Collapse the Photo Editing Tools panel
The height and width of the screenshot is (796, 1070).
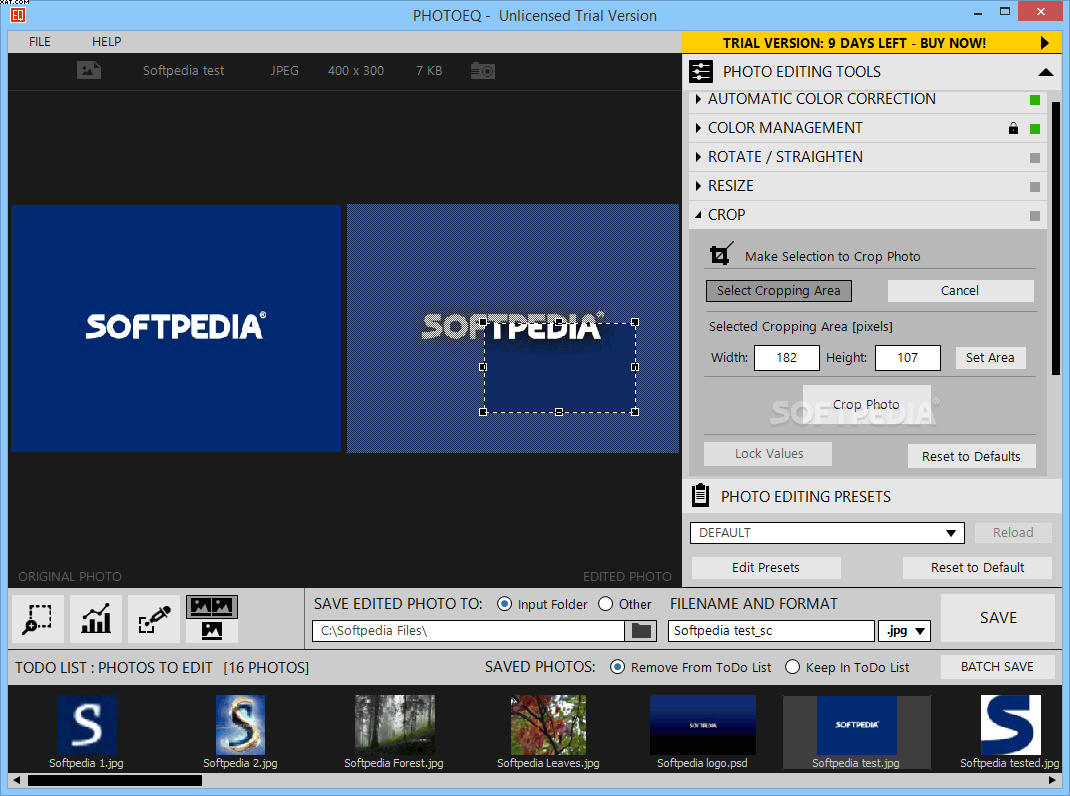pos(1045,72)
